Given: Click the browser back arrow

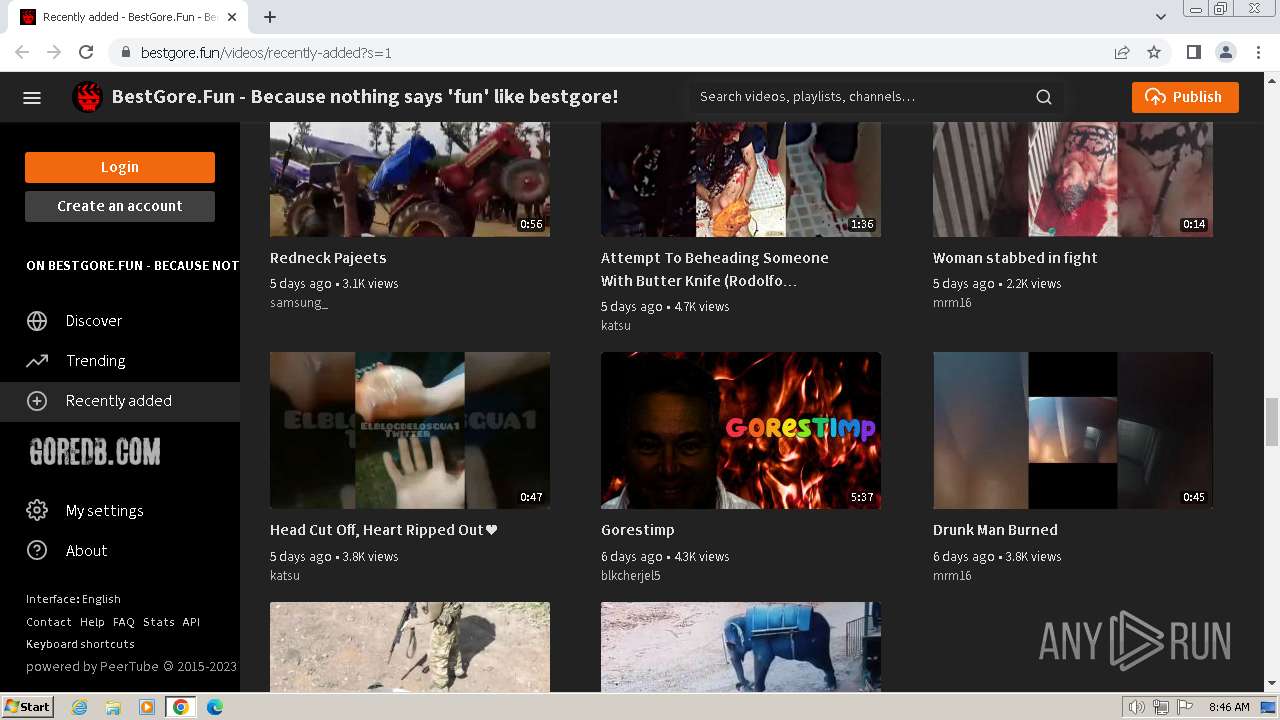Looking at the screenshot, I should click(22, 52).
